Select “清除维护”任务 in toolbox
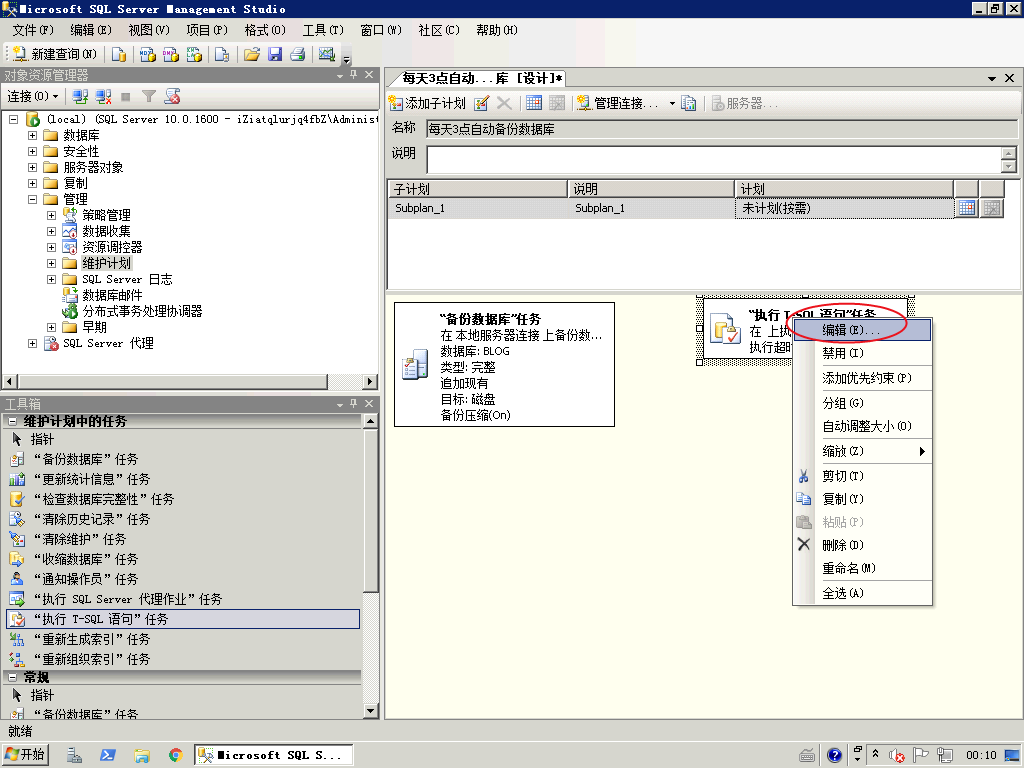The width and height of the screenshot is (1024, 768). (x=183, y=539)
